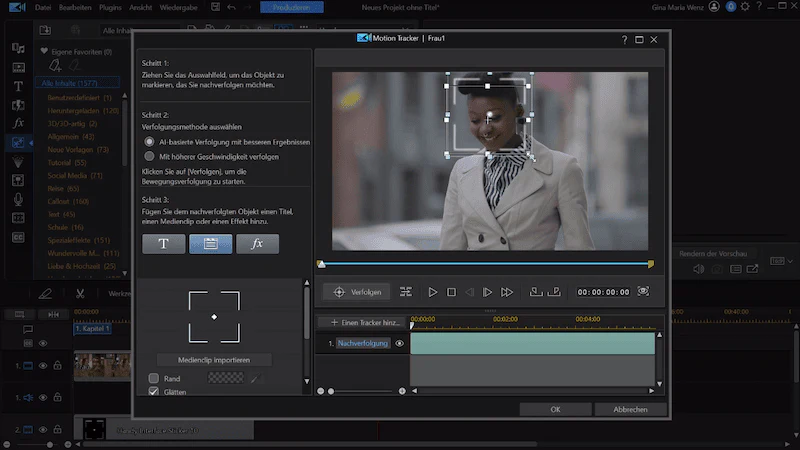Choose the fx effect button

point(258,244)
